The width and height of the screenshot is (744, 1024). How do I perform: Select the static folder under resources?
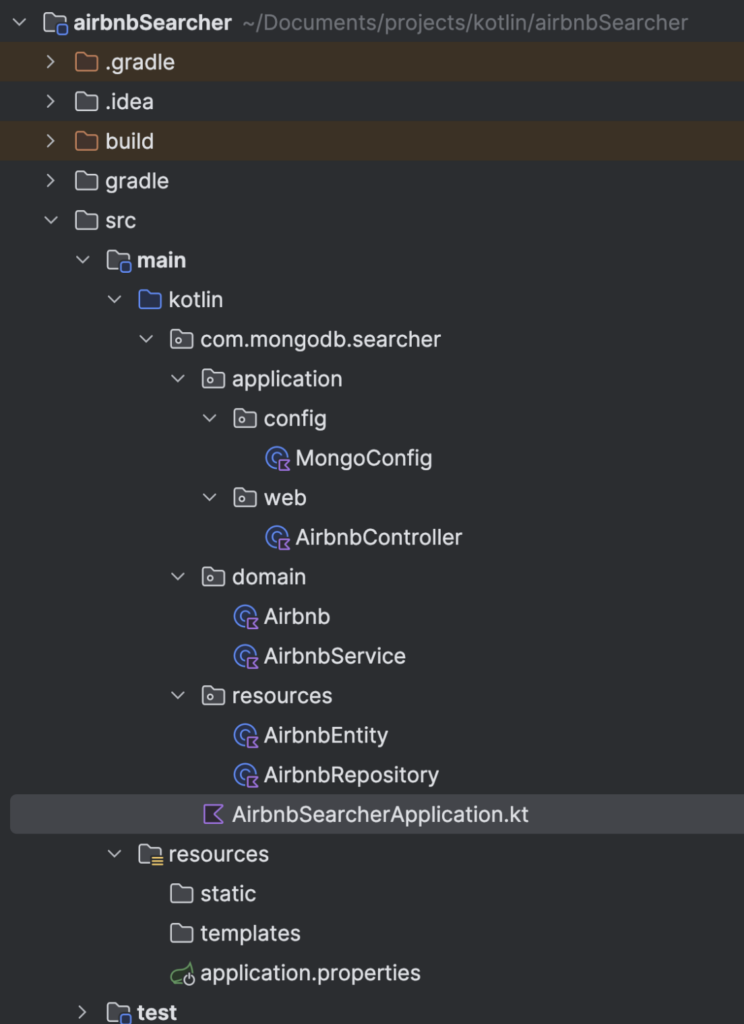click(x=227, y=894)
